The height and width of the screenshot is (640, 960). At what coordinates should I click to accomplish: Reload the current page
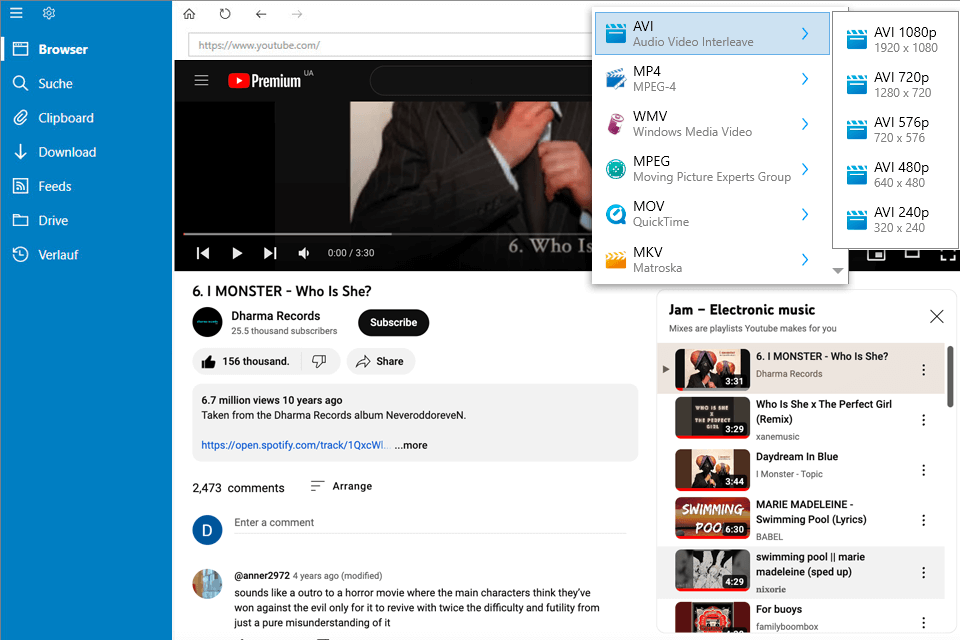(225, 14)
